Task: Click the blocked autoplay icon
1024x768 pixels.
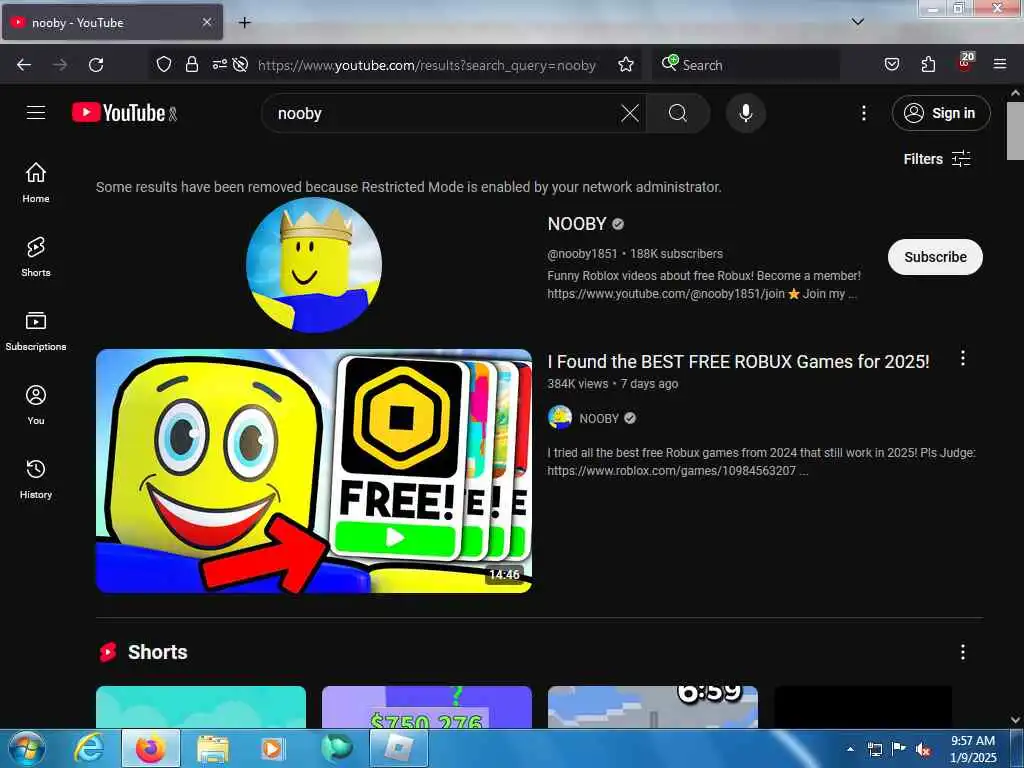Action: [x=240, y=65]
